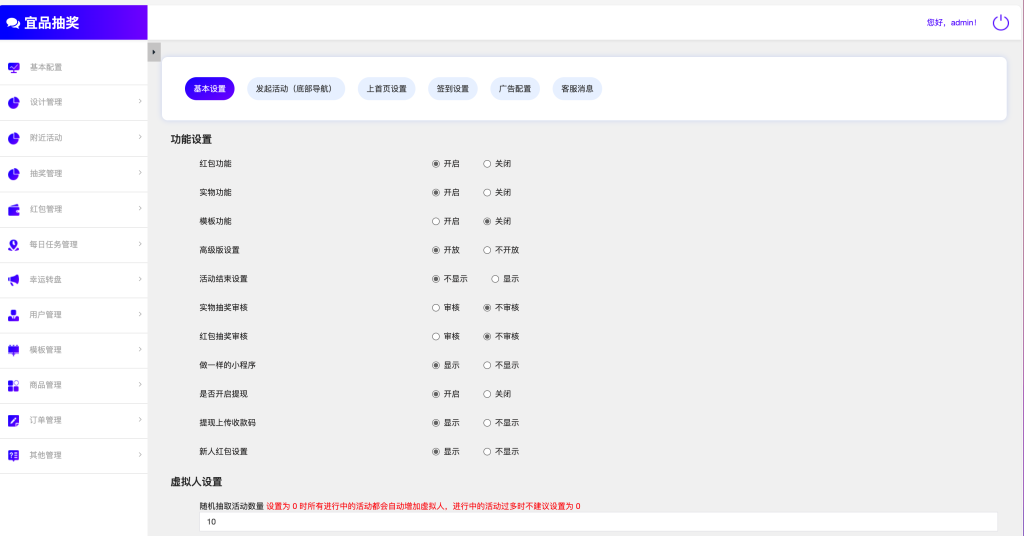1024x536 pixels.
Task: Select 显示 for 活动结束设置
Action: (x=495, y=279)
